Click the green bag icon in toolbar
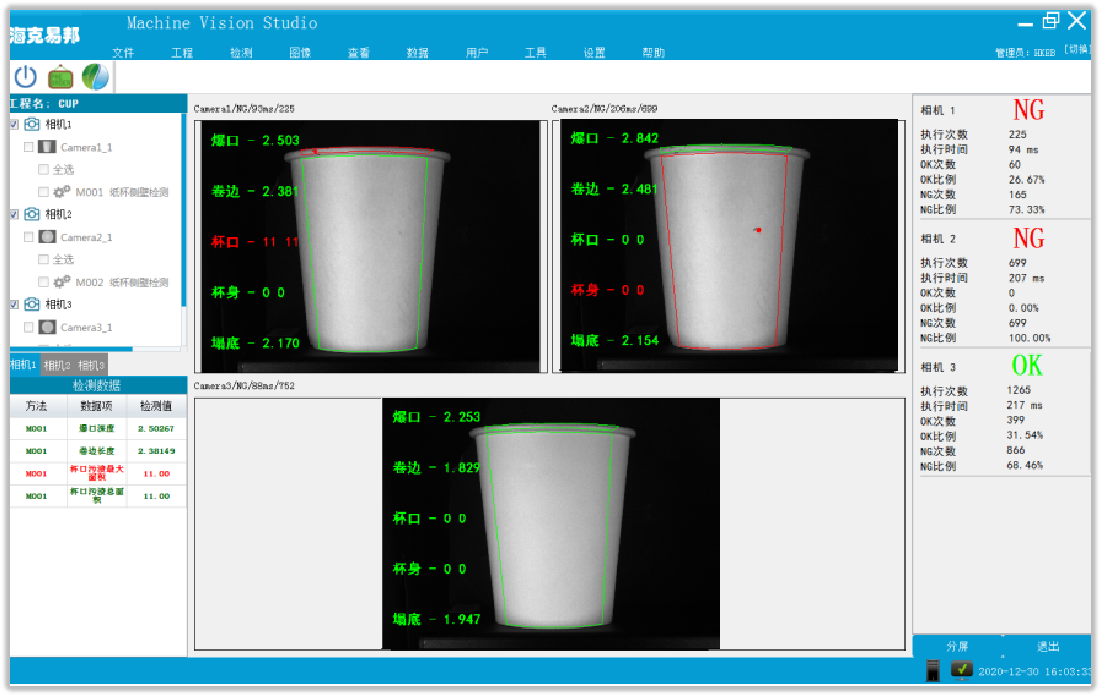 [61, 77]
